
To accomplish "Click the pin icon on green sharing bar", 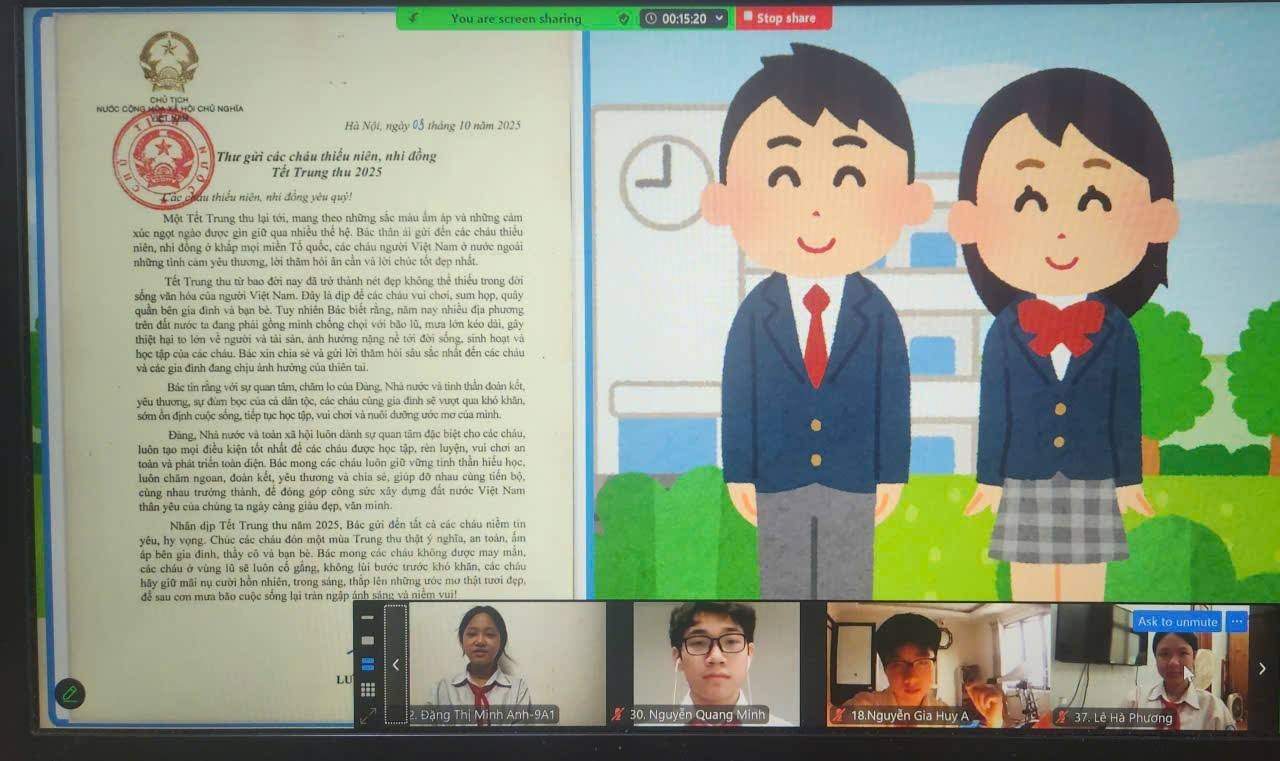I will (415, 18).
